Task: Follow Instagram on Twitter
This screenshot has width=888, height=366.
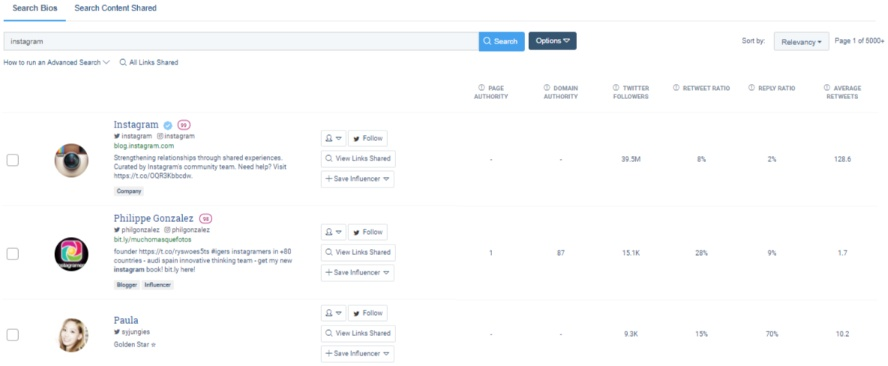Action: pyautogui.click(x=368, y=138)
